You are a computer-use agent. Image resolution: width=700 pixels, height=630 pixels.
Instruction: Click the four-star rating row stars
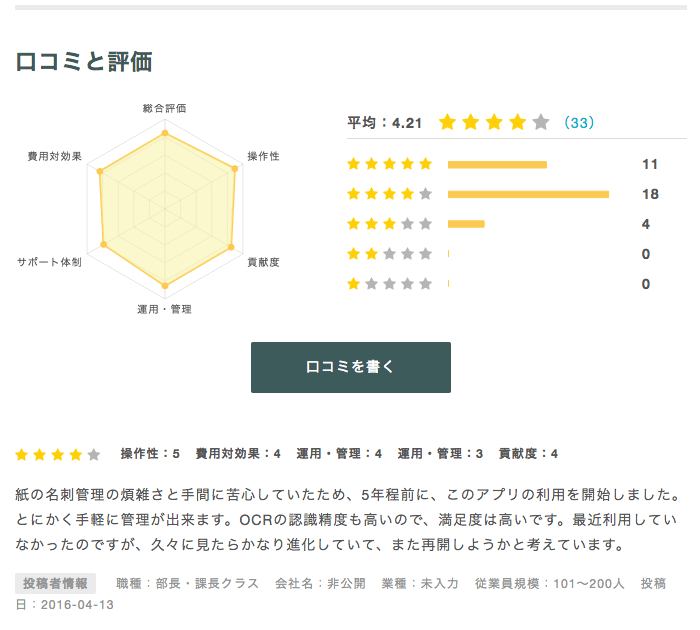pyautogui.click(x=389, y=194)
